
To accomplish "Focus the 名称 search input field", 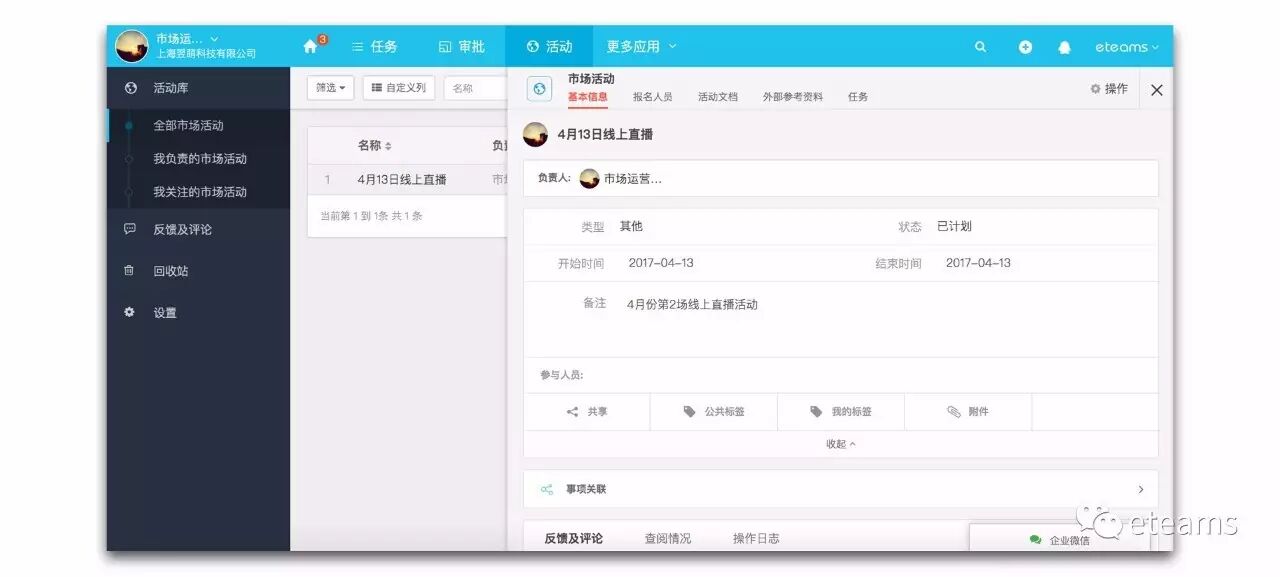I will (475, 88).
